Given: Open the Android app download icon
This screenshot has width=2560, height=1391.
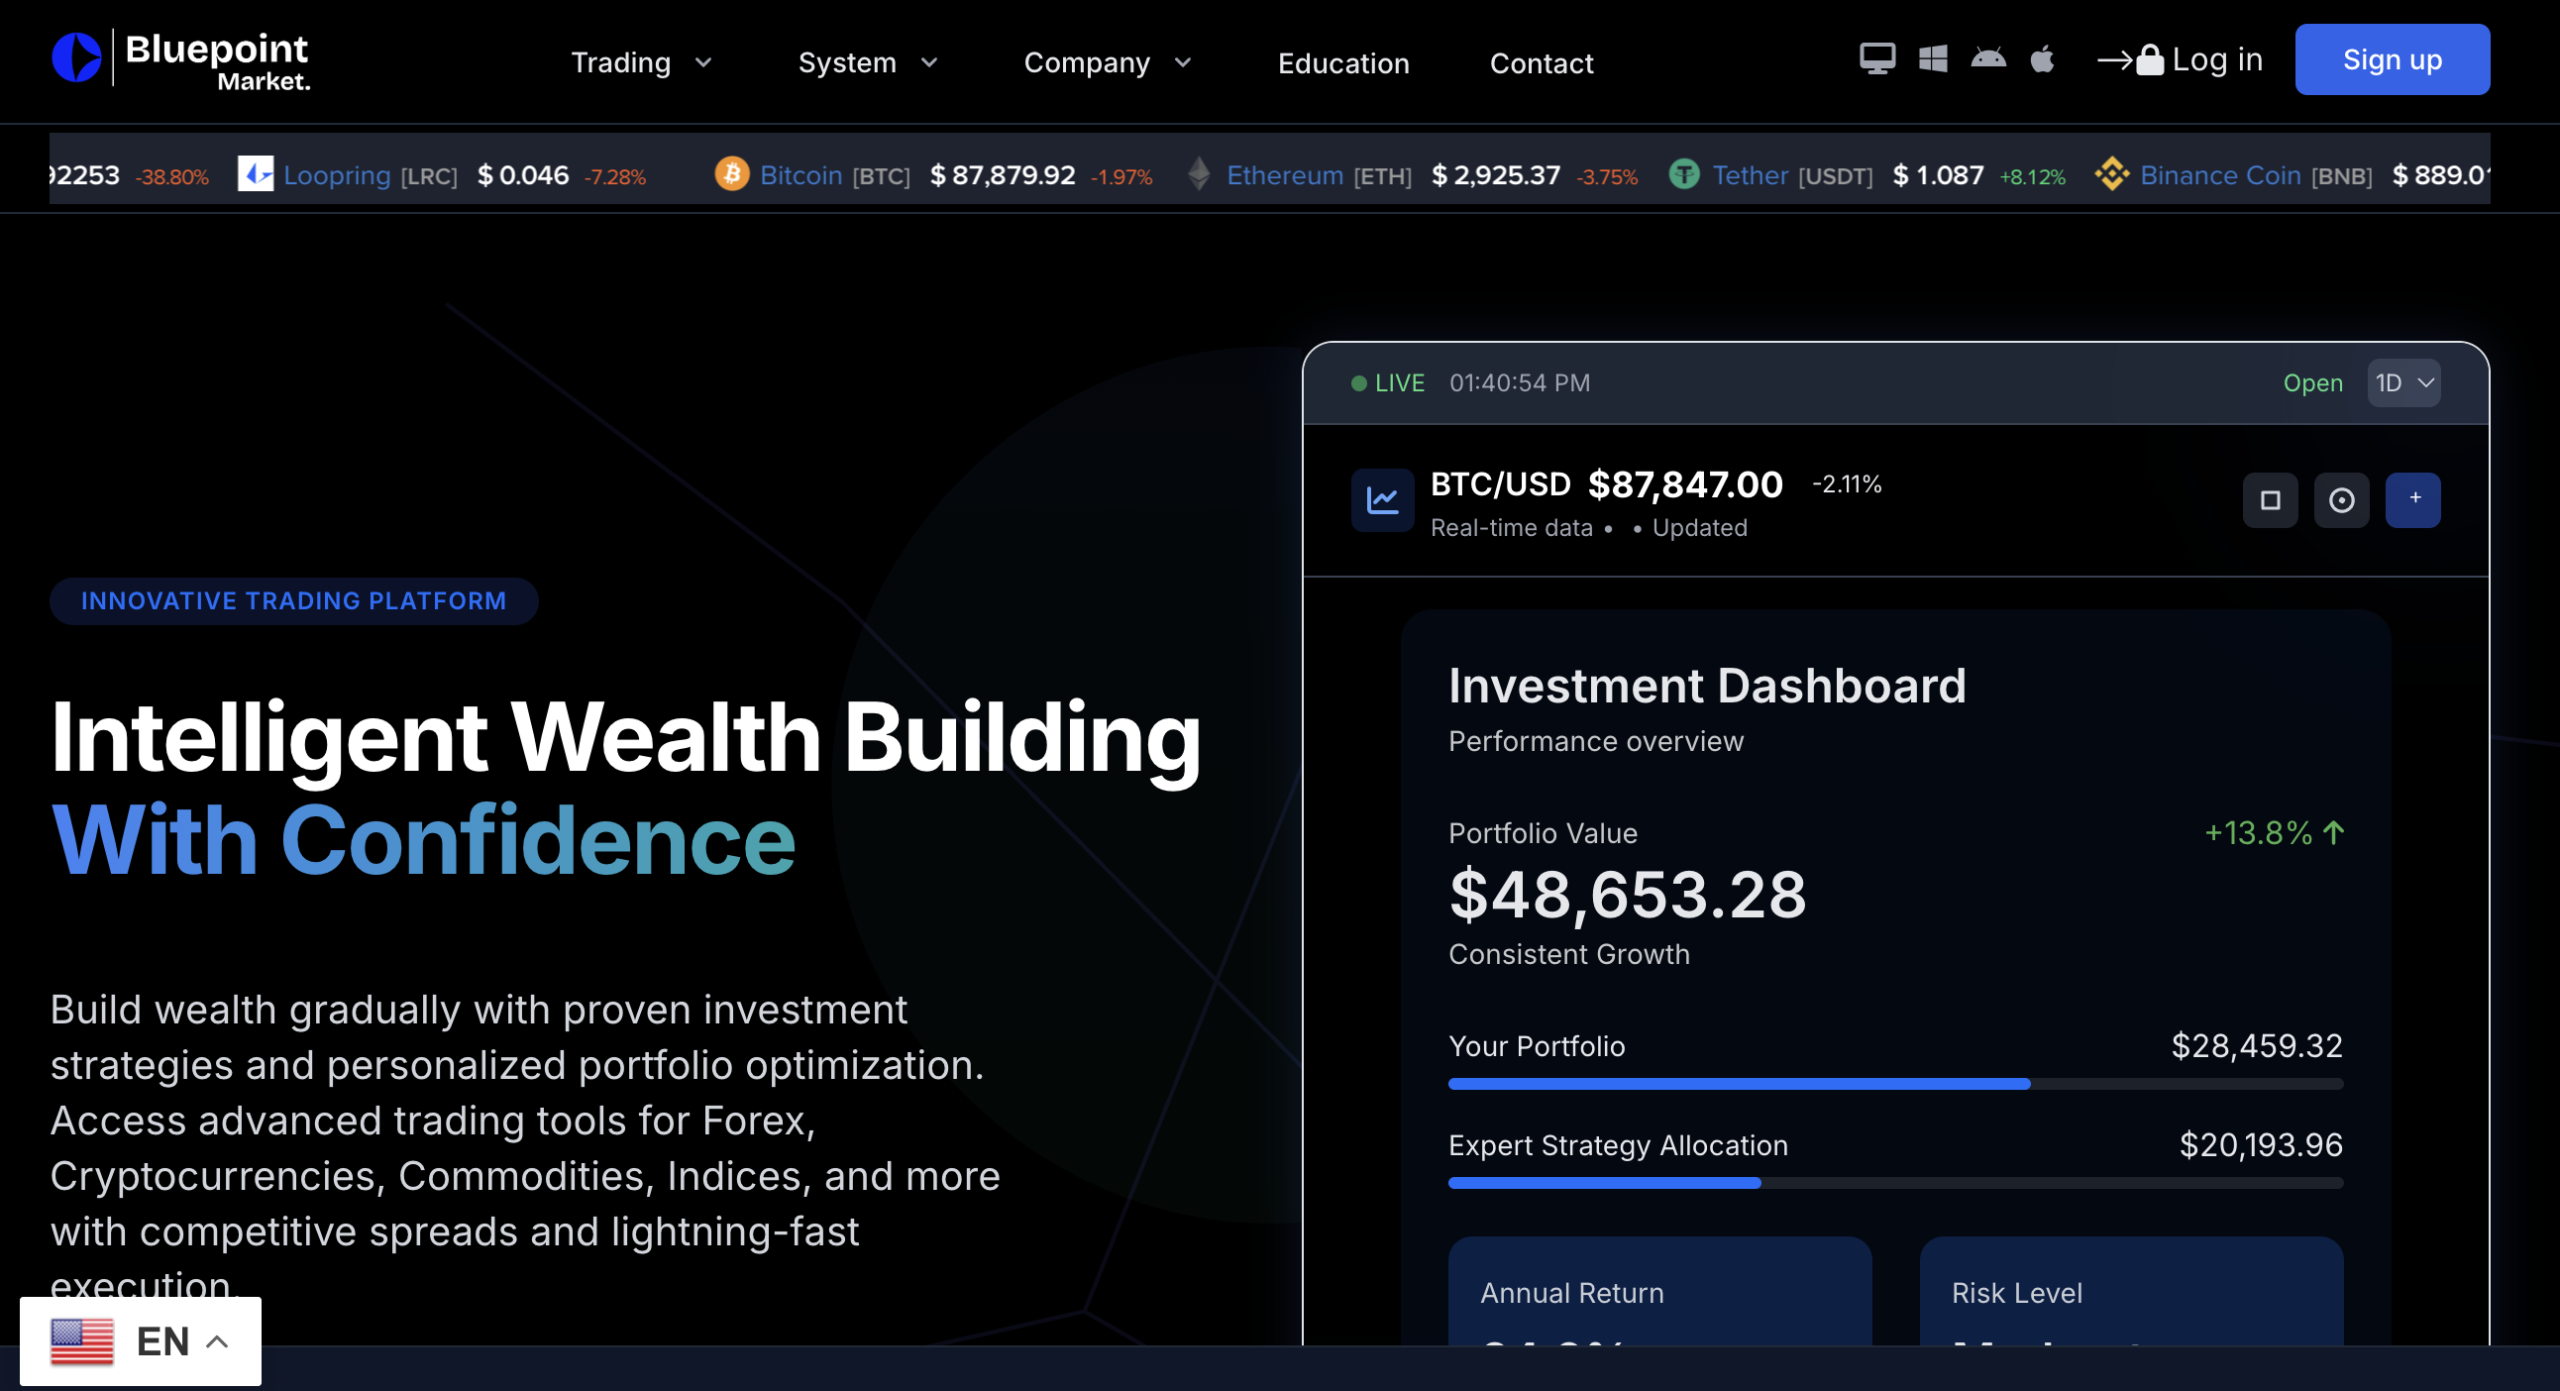Looking at the screenshot, I should [1988, 60].
